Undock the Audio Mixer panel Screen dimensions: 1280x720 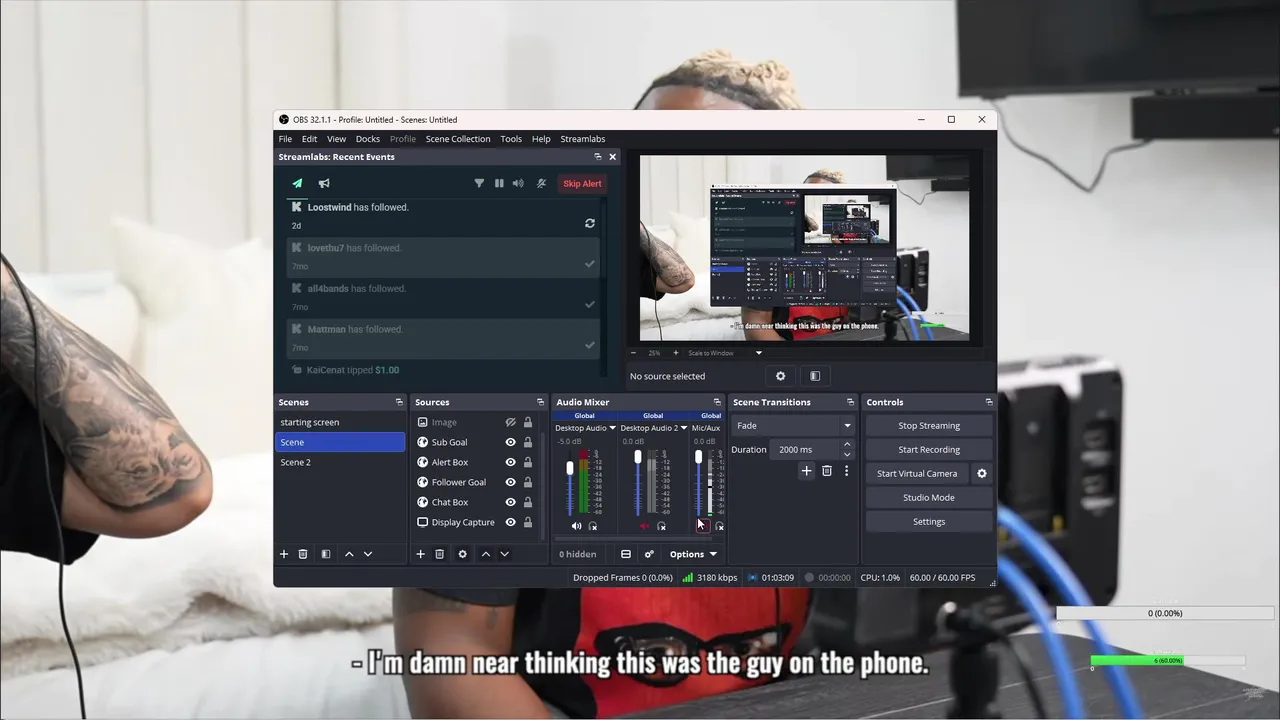(x=717, y=402)
